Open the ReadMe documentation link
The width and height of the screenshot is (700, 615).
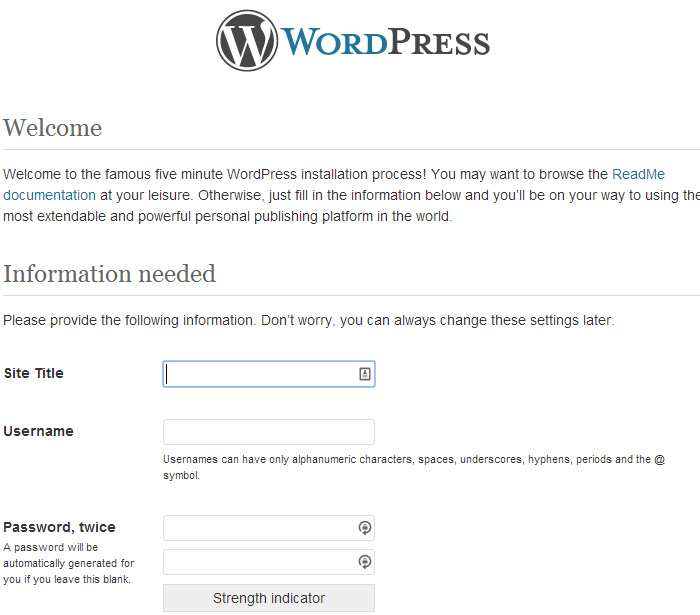coord(638,174)
